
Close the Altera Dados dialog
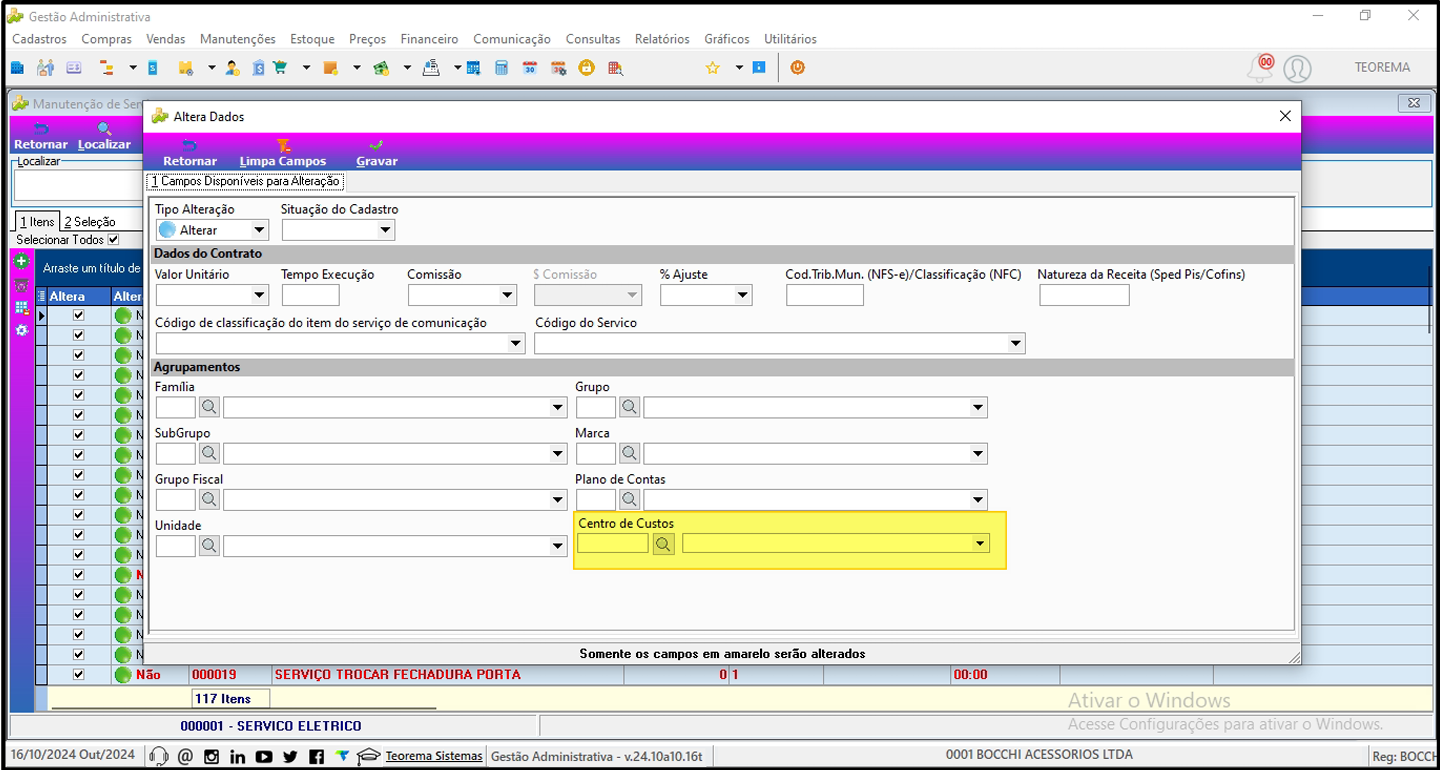coord(1286,116)
